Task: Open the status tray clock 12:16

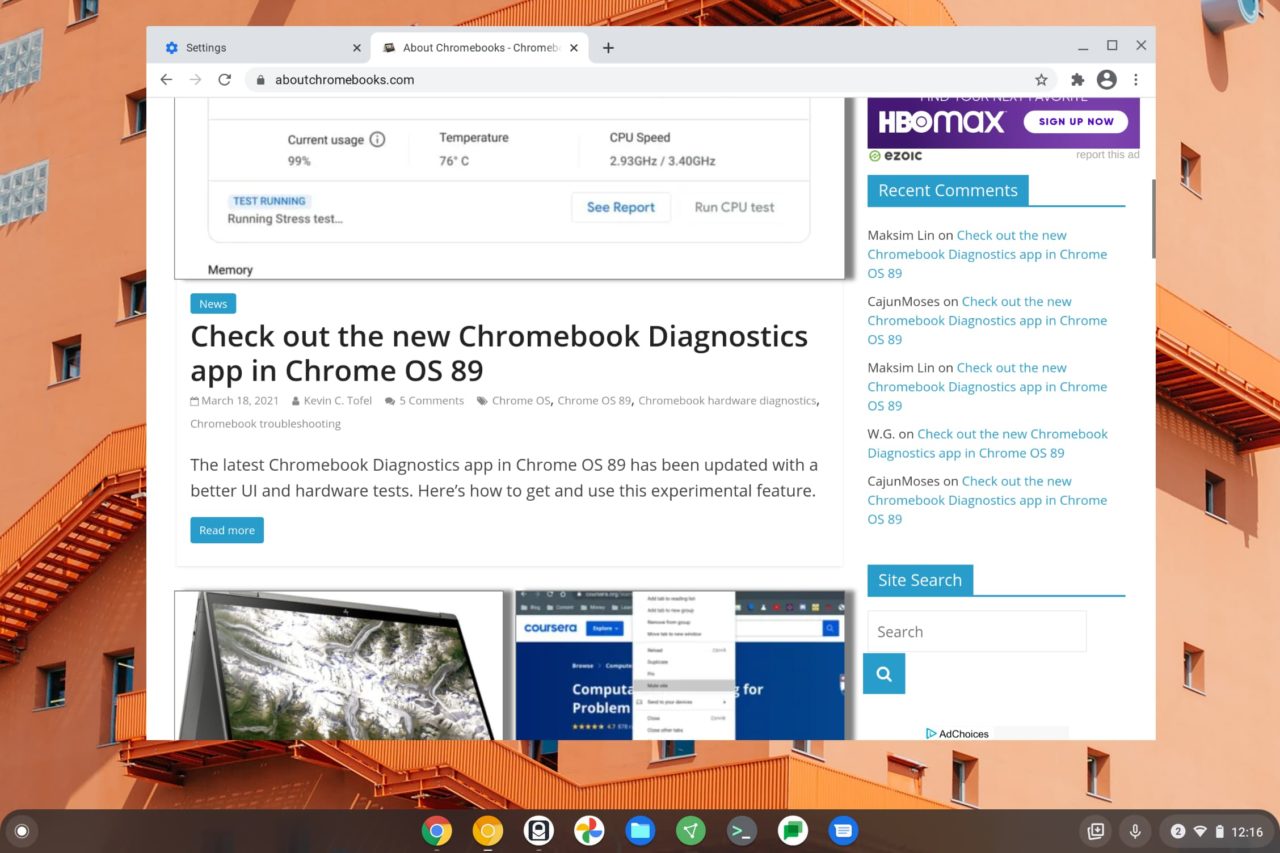Action: (x=1247, y=832)
